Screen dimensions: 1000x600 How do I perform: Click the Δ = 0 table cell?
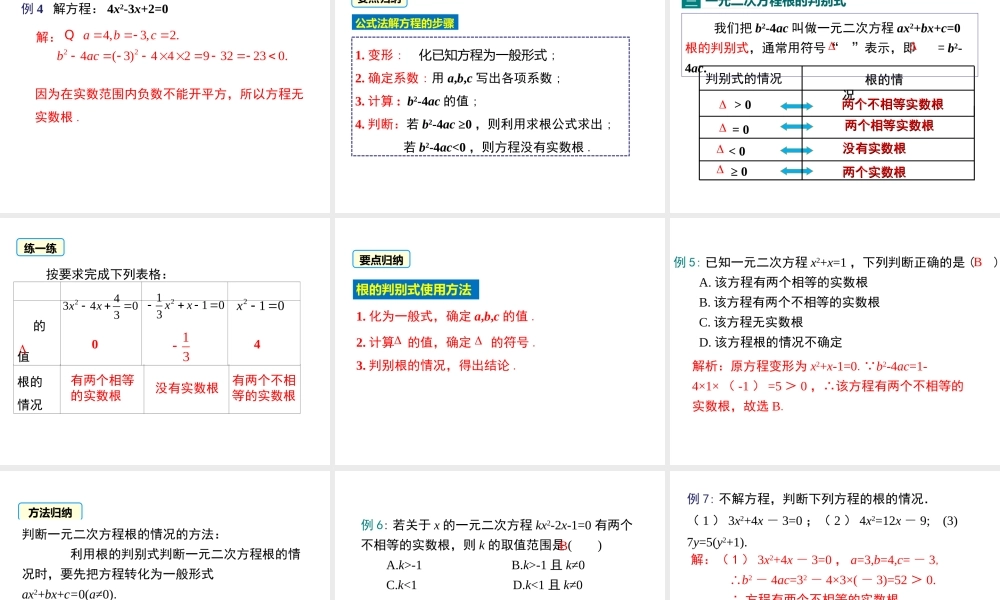(x=750, y=129)
